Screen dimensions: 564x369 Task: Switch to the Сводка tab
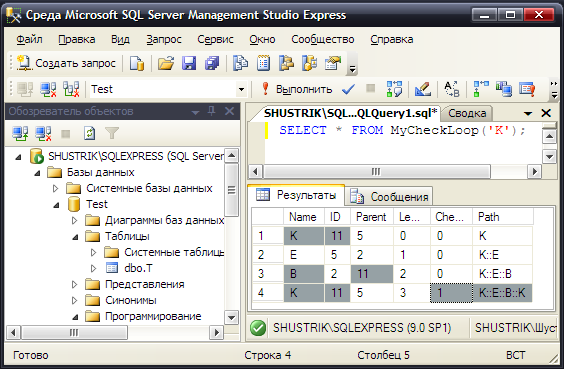[x=467, y=113]
